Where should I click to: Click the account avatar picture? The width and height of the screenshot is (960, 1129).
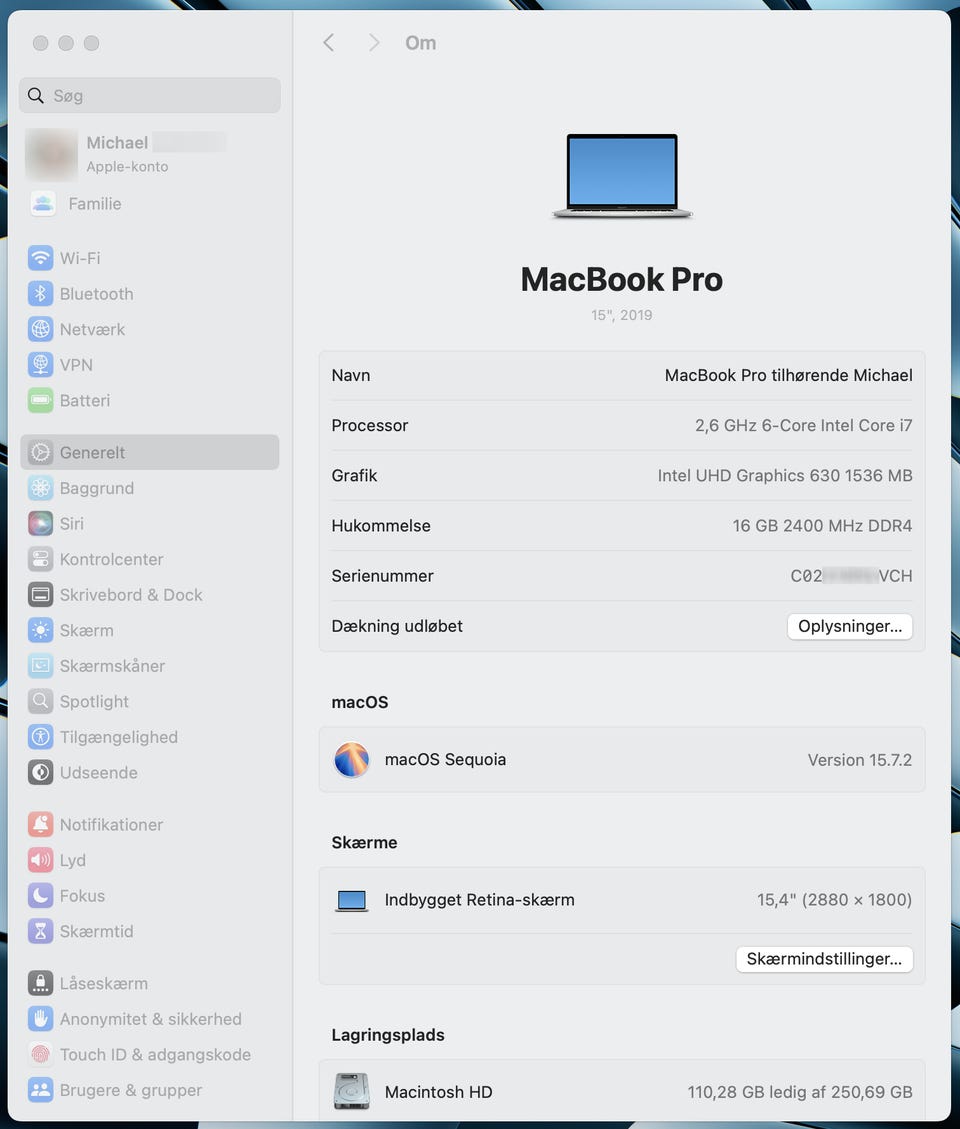pyautogui.click(x=51, y=154)
